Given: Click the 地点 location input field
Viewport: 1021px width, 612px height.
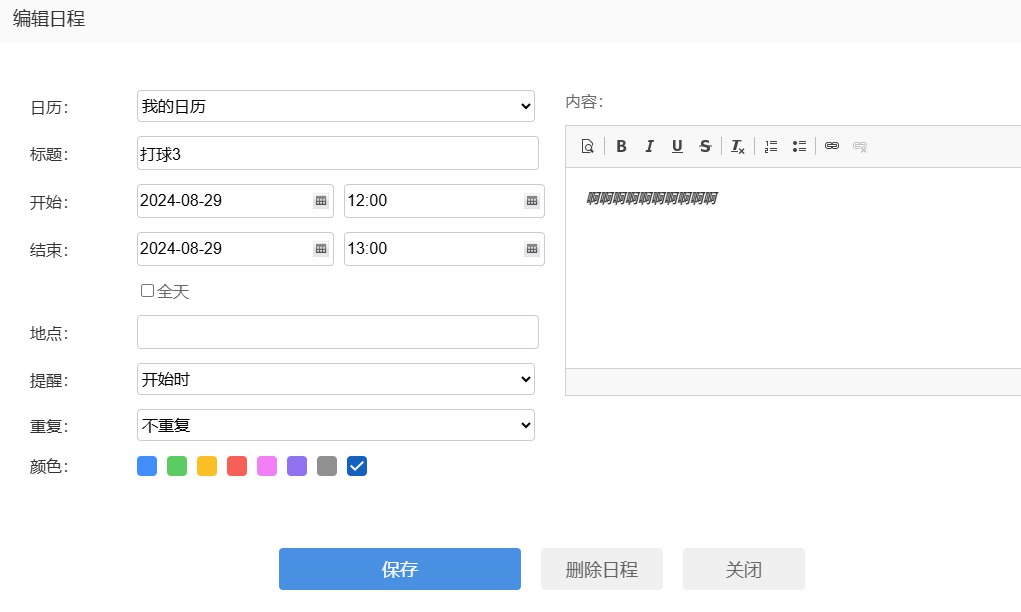Looking at the screenshot, I should pyautogui.click(x=338, y=332).
